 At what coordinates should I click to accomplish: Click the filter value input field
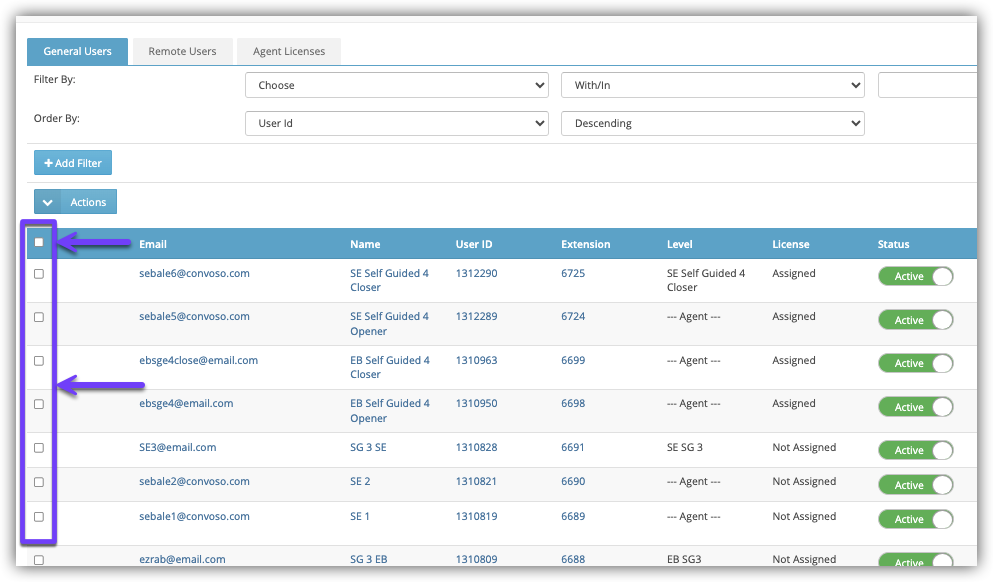[927, 85]
